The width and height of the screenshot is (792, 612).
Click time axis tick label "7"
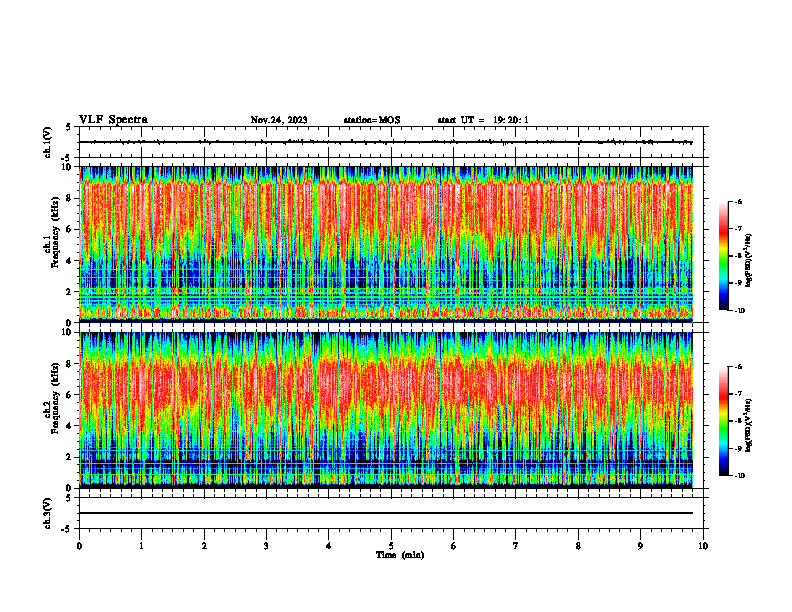[x=516, y=546]
